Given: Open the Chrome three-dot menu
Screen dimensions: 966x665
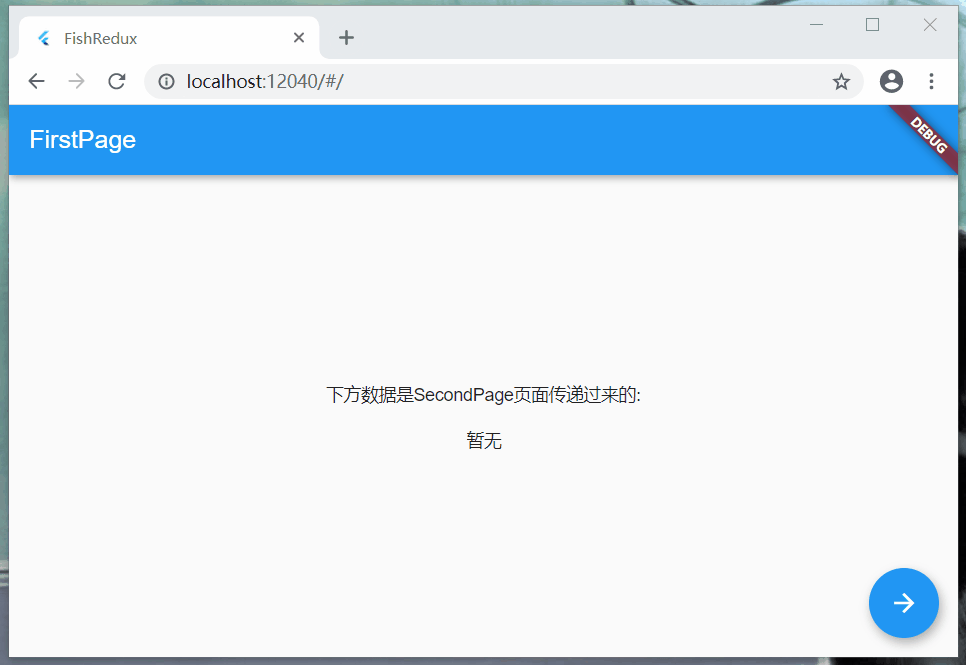Looking at the screenshot, I should (x=931, y=81).
